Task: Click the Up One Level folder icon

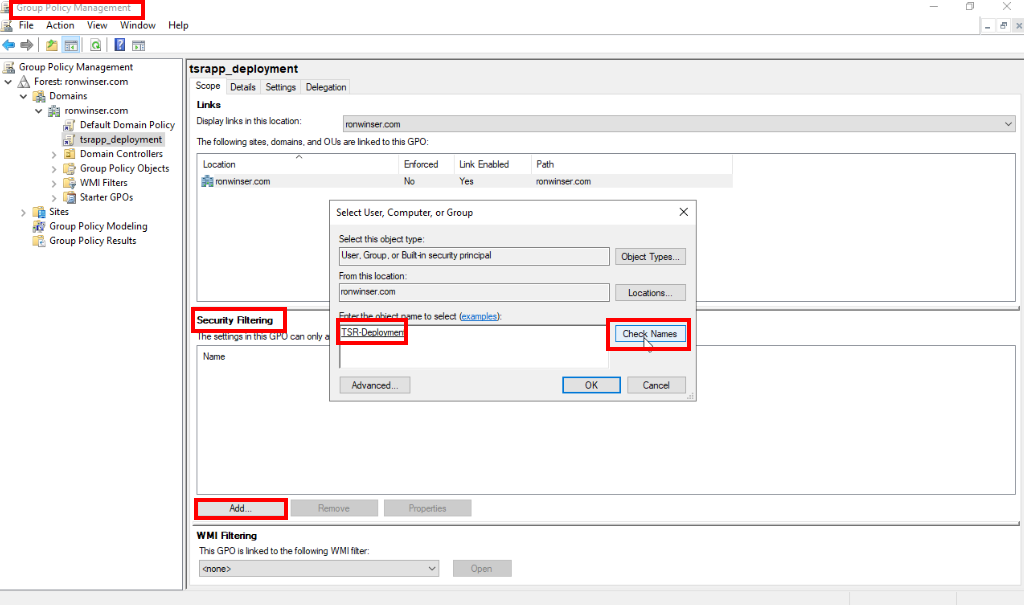Action: tap(52, 45)
